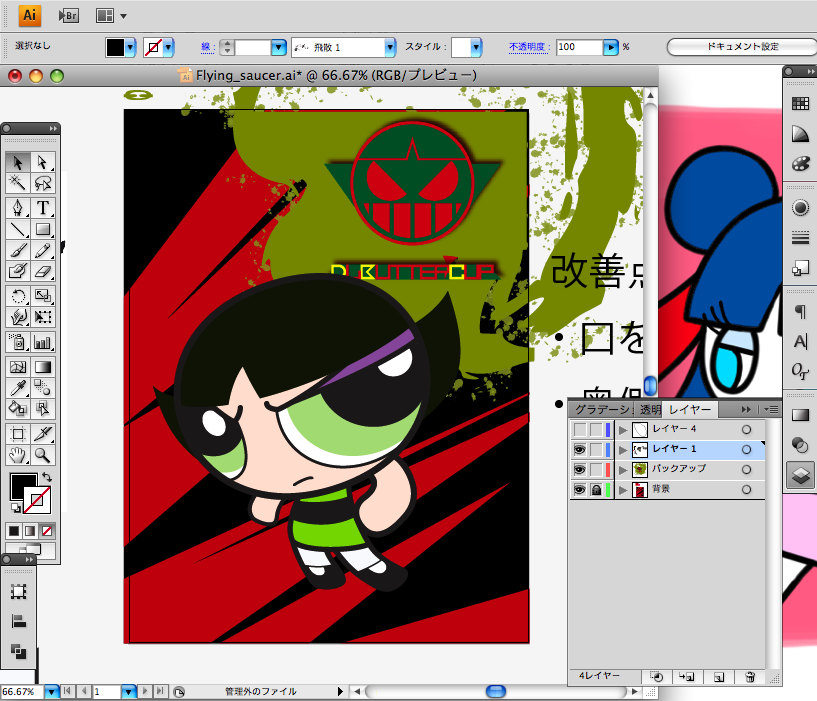Click ドキュメント設定 button

pyautogui.click(x=742, y=46)
